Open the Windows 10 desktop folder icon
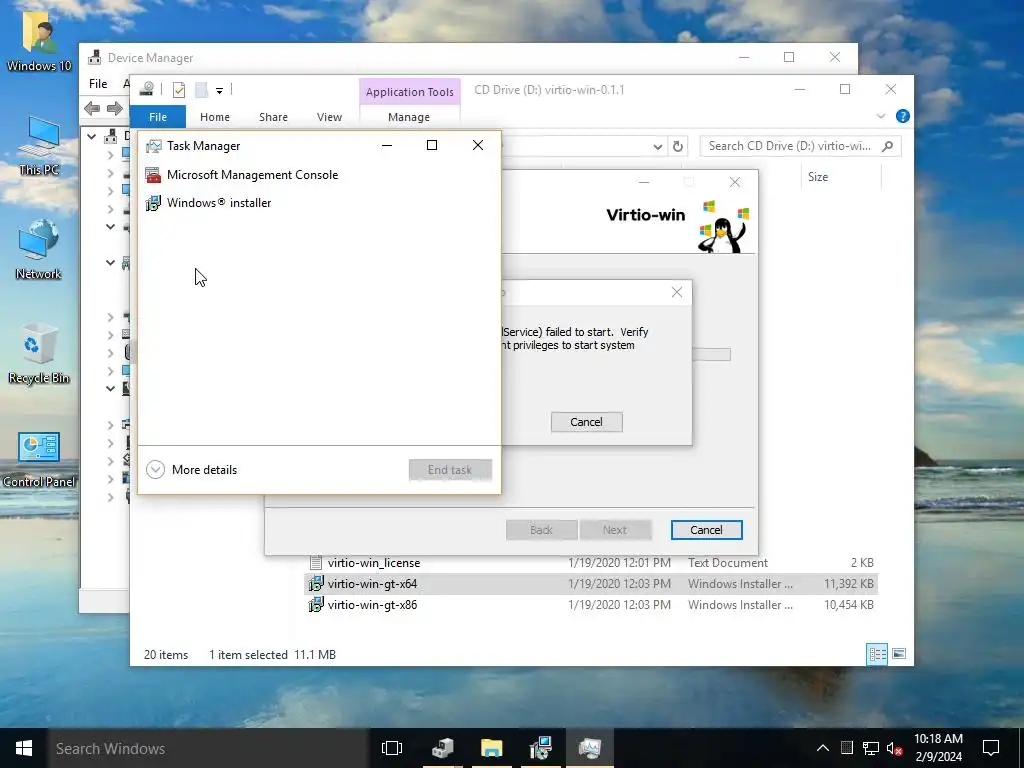This screenshot has width=1024, height=768. [39, 40]
